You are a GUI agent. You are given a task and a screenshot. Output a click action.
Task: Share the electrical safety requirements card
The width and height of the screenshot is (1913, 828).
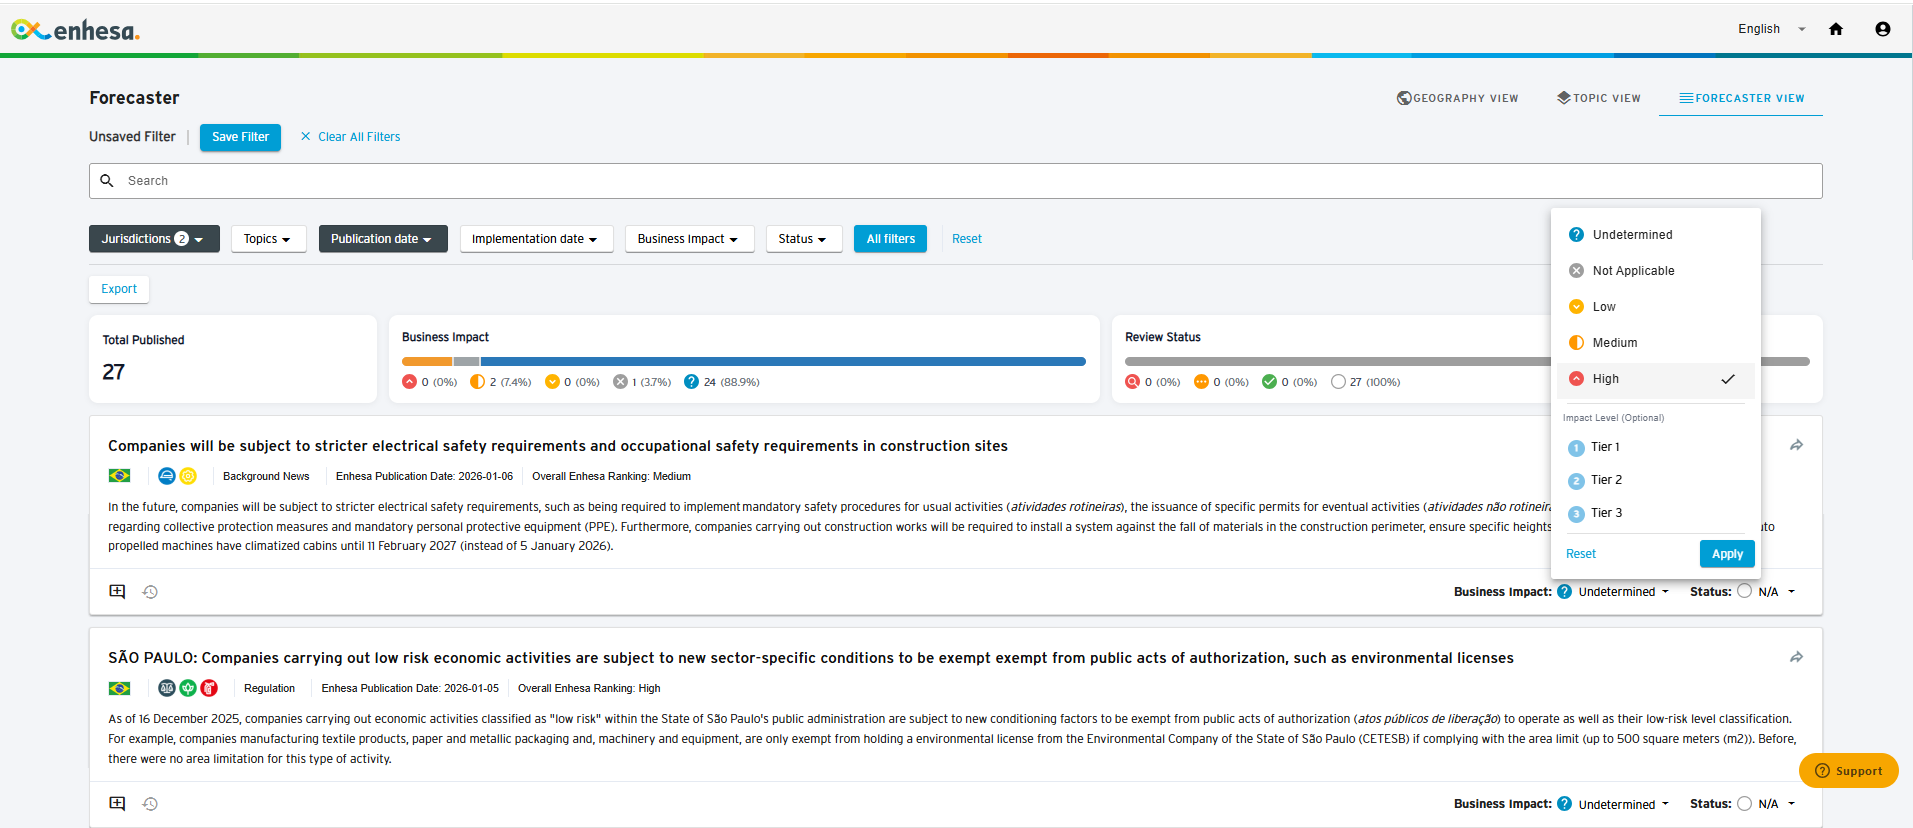click(1796, 445)
